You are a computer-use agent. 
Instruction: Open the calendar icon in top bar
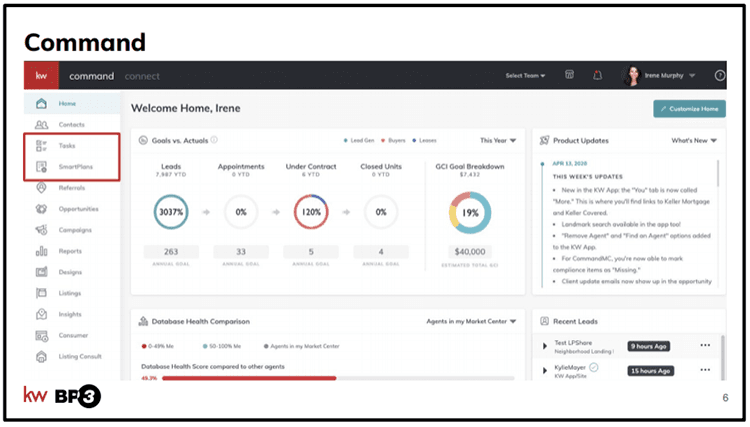(569, 75)
